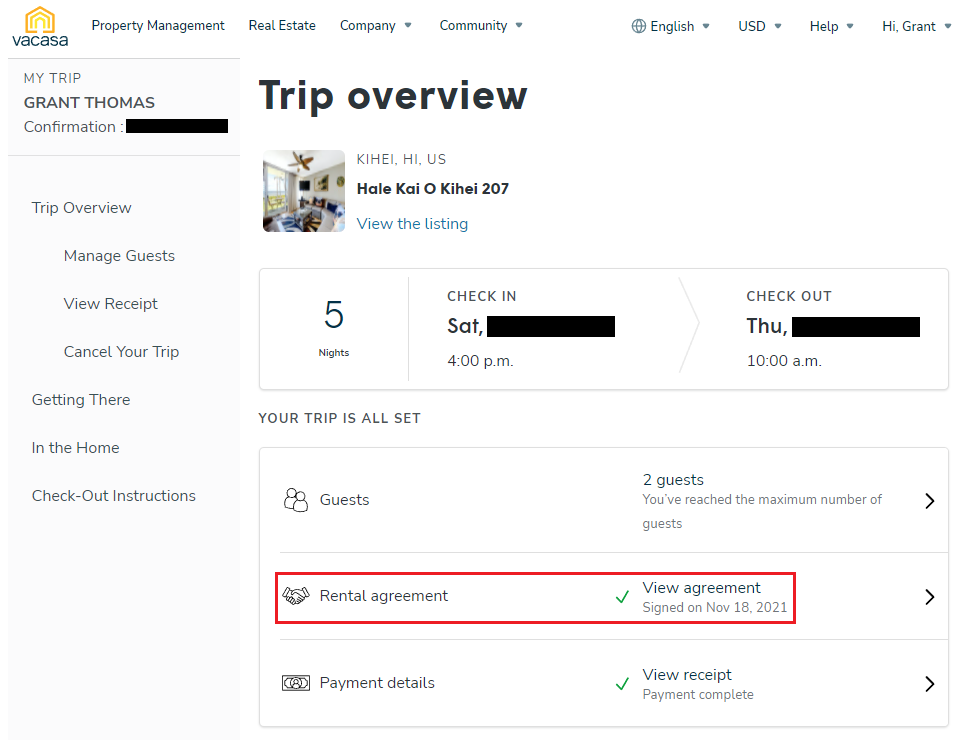Click the Vacasa home logo

coord(40,27)
